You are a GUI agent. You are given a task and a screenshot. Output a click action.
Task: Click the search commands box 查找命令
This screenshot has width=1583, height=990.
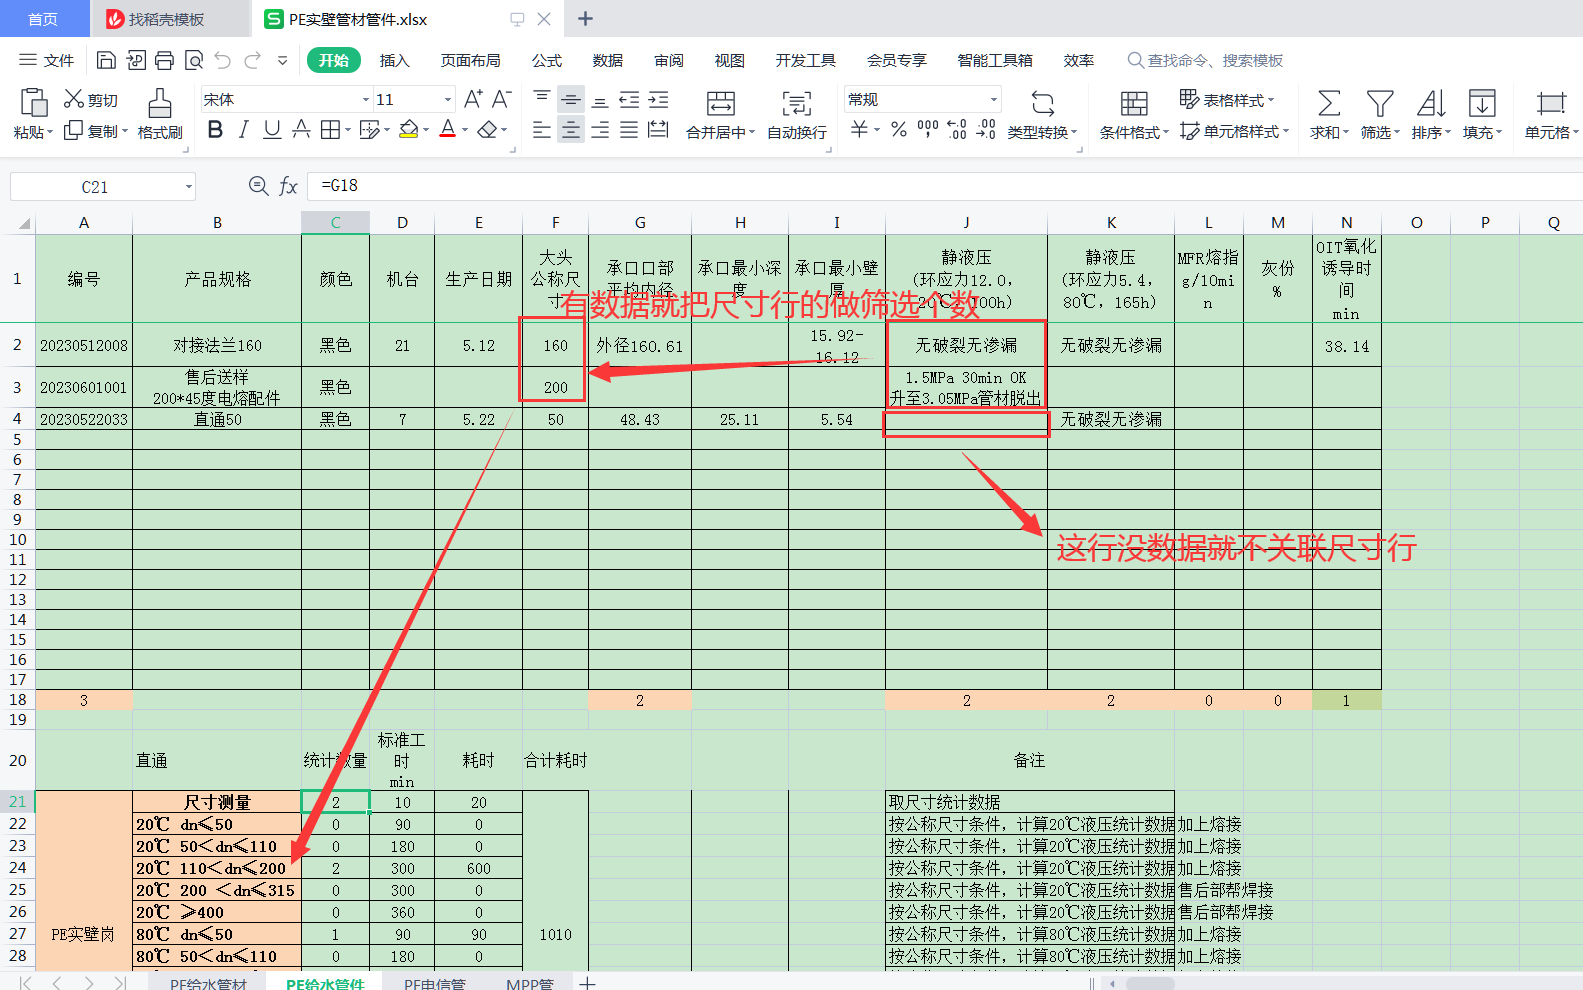coord(1205,60)
